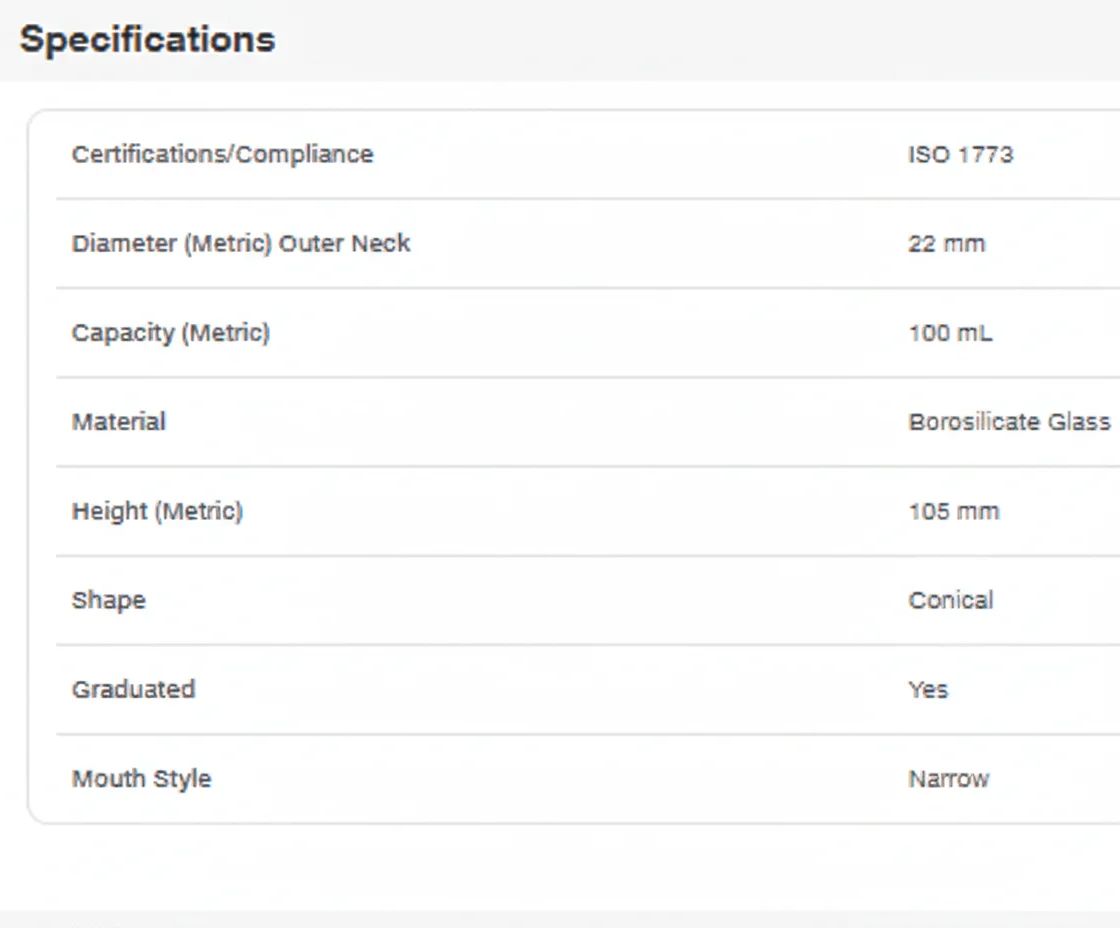Click the Material label
Image resolution: width=1120 pixels, height=928 pixels.
click(119, 422)
